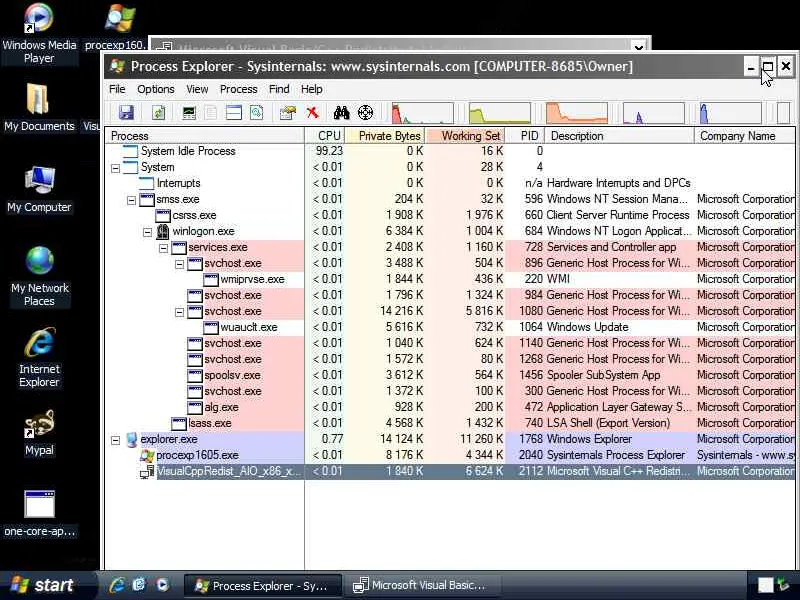Switch to Microsoft Visual Basic taskbar button
This screenshot has height=600, width=800.
tap(421, 585)
